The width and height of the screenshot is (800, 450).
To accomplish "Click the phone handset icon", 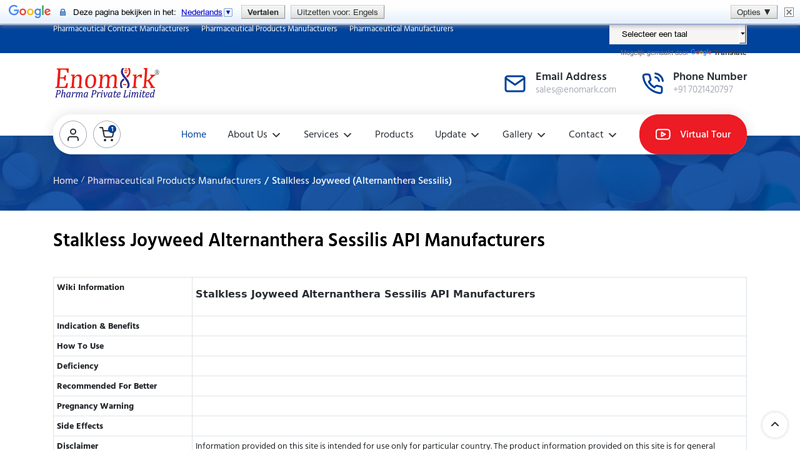I will click(x=653, y=83).
